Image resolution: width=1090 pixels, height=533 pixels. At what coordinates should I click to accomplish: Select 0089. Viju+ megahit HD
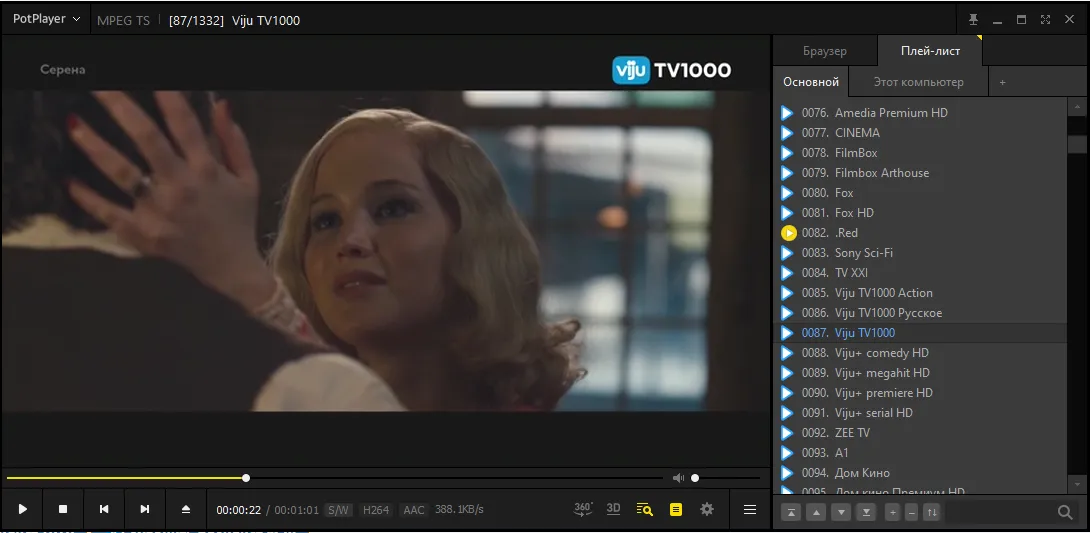click(x=920, y=373)
